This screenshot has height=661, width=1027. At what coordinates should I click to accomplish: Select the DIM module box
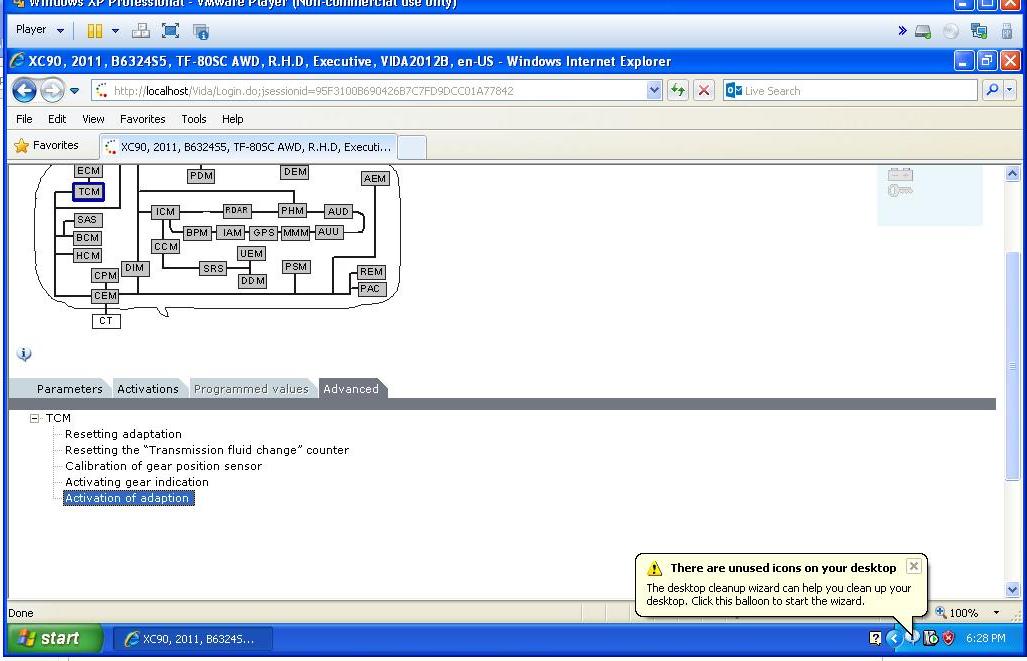(x=134, y=268)
